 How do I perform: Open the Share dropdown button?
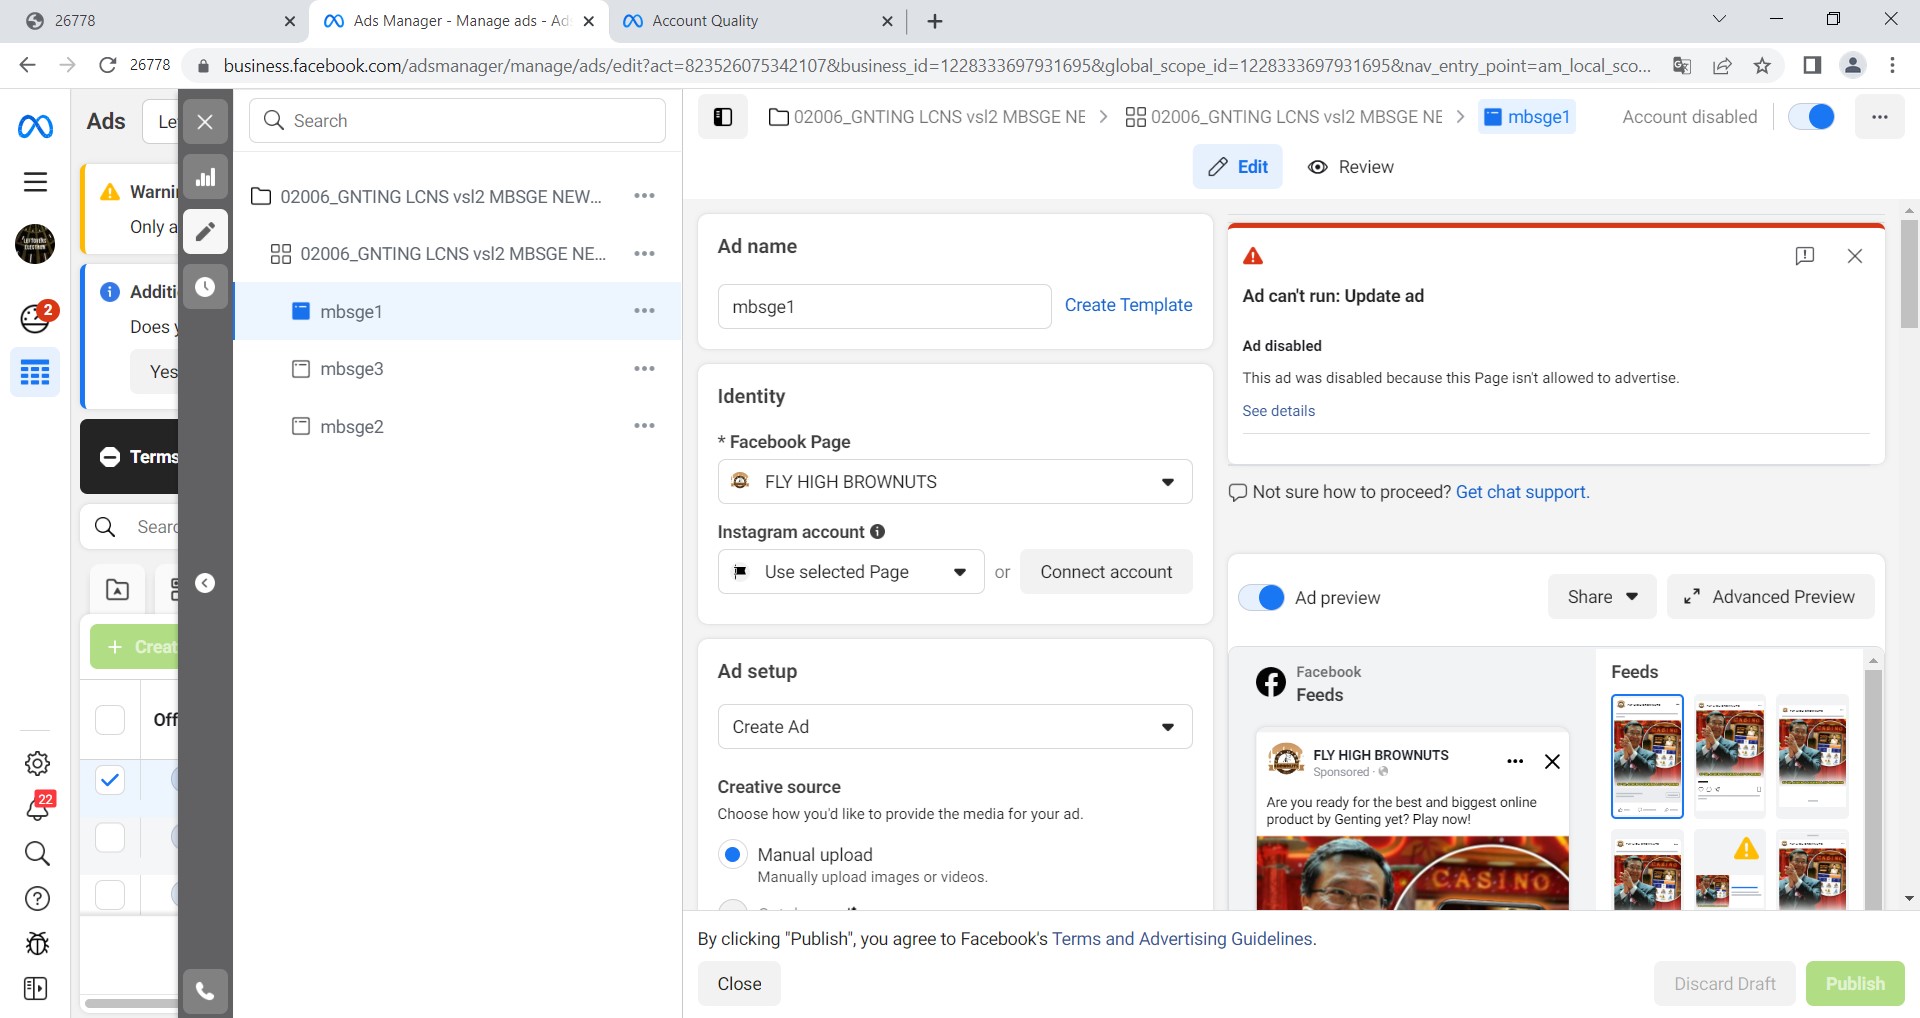coord(1602,597)
